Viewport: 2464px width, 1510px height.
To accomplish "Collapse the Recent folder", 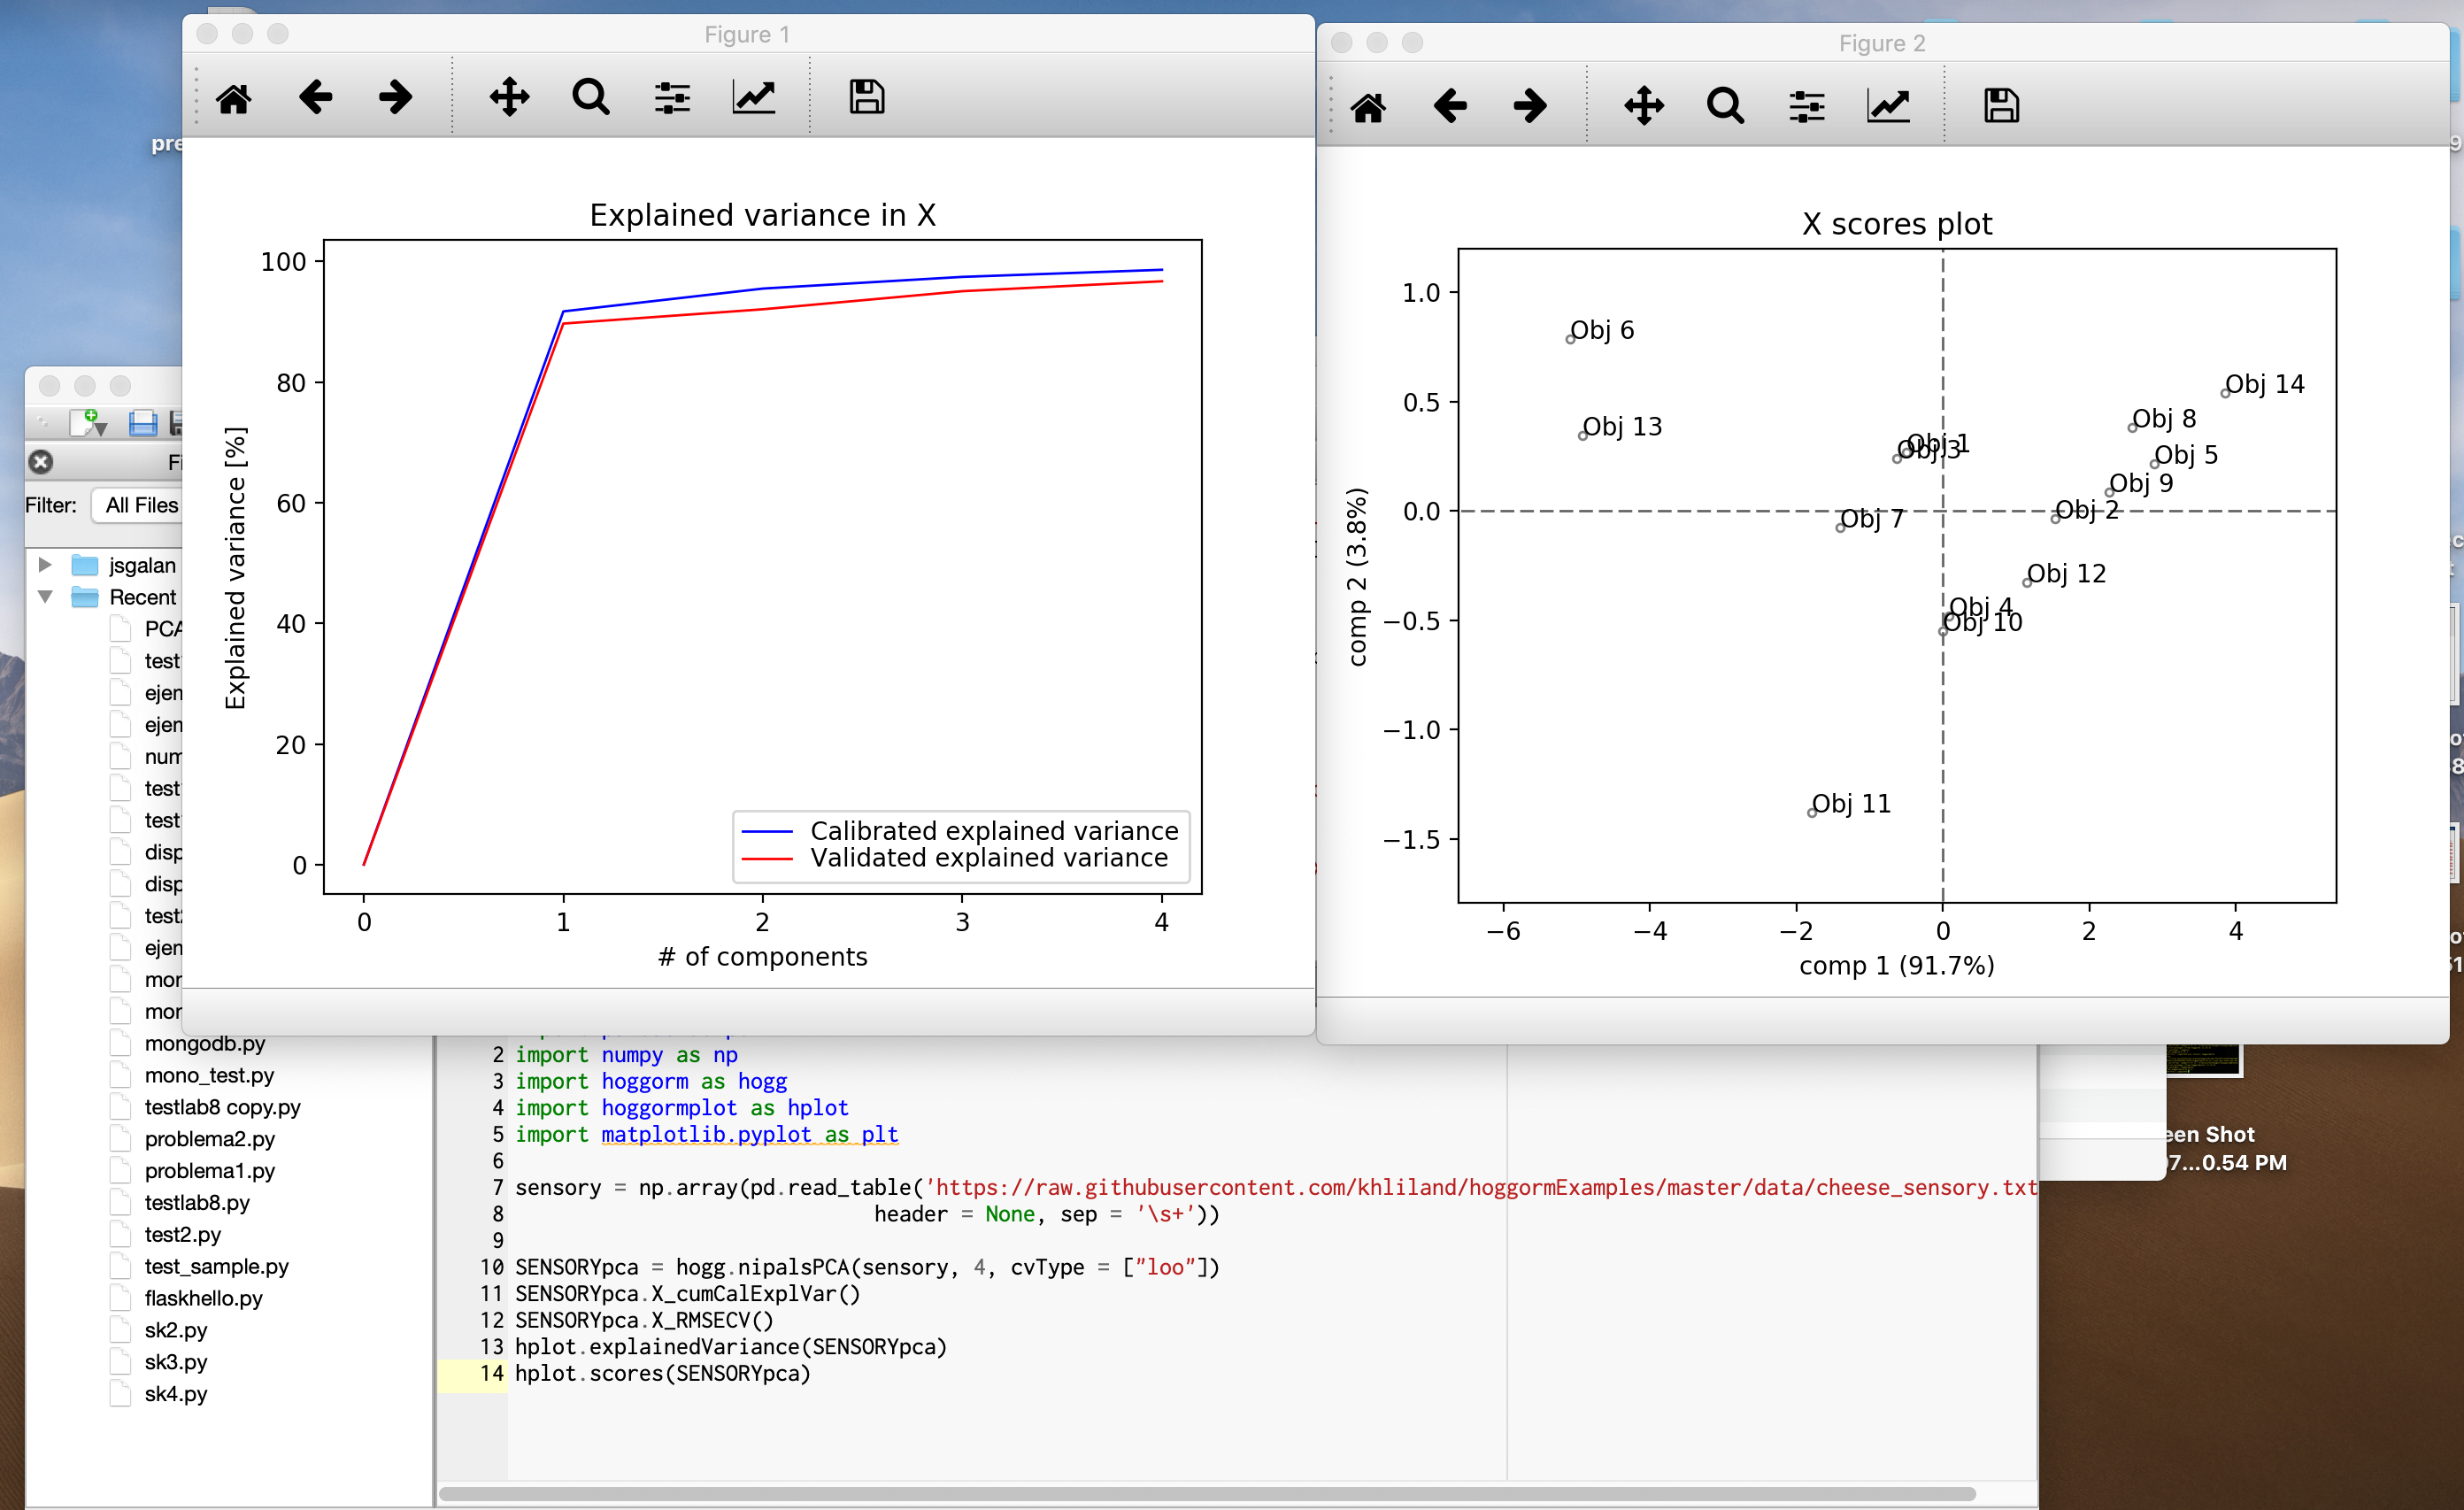I will coord(45,597).
